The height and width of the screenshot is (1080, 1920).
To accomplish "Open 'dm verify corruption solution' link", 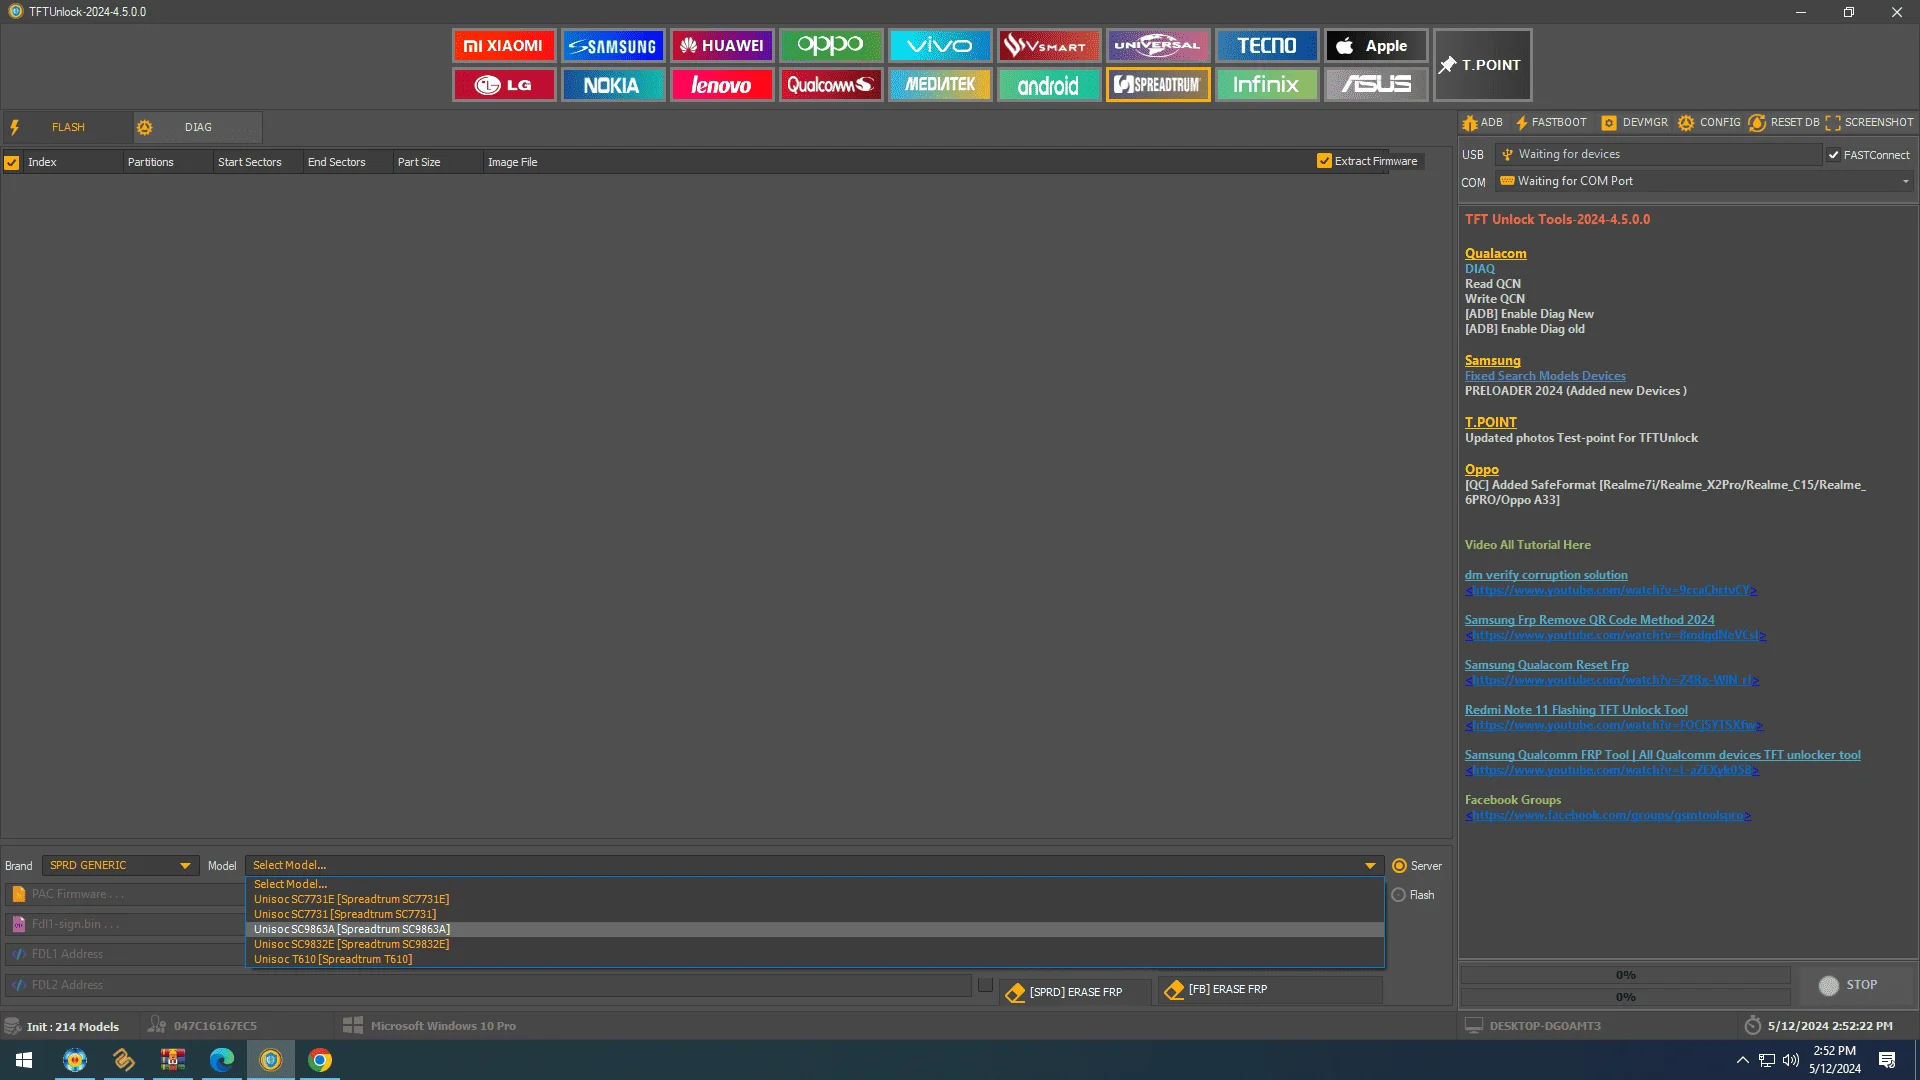I will [1546, 575].
